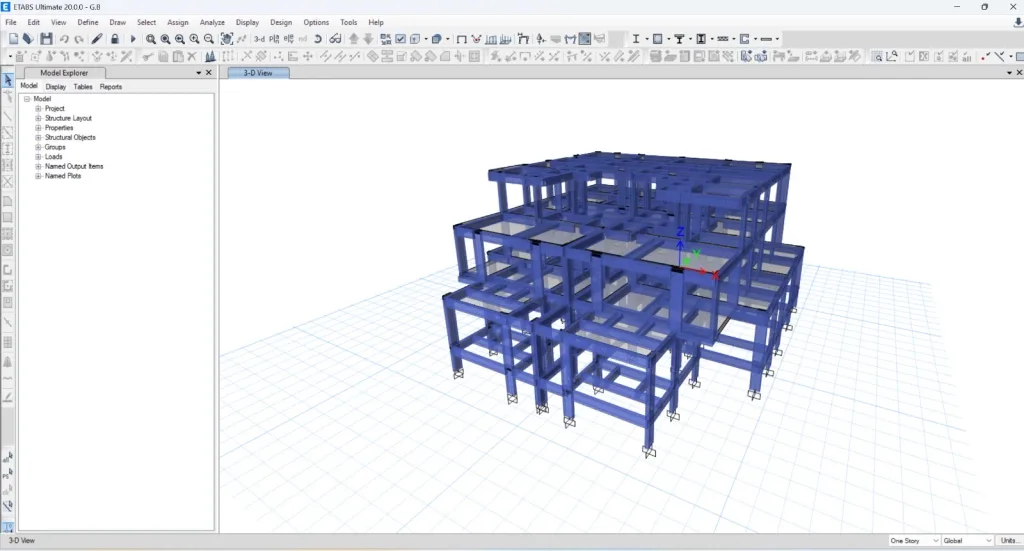This screenshot has width=1024, height=551.
Task: Select the 3-D View window tab
Action: 258,72
